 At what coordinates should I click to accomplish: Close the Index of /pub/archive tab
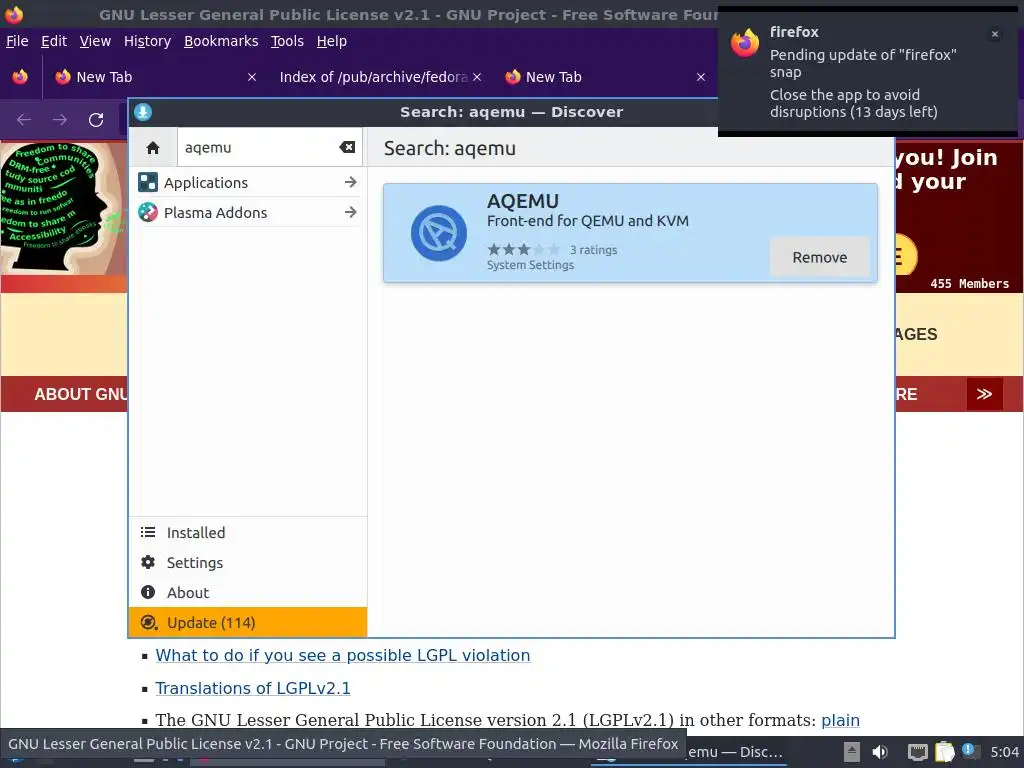[477, 77]
